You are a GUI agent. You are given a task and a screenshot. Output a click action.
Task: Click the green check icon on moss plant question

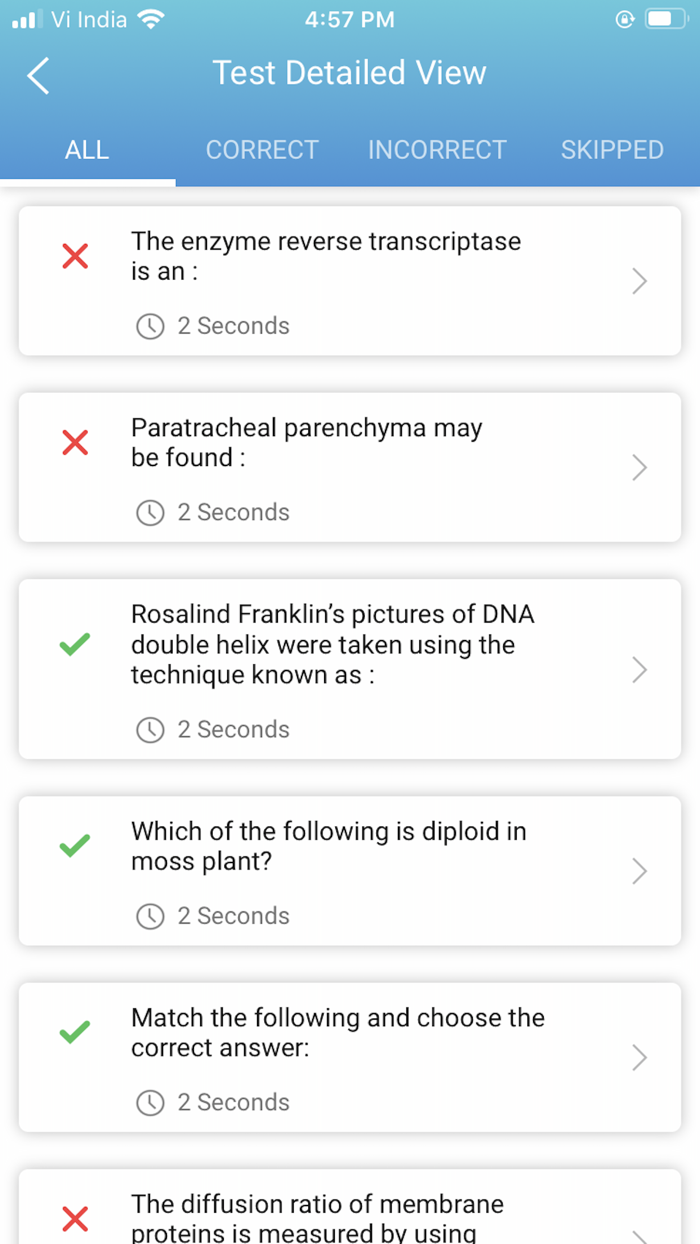tap(75, 846)
